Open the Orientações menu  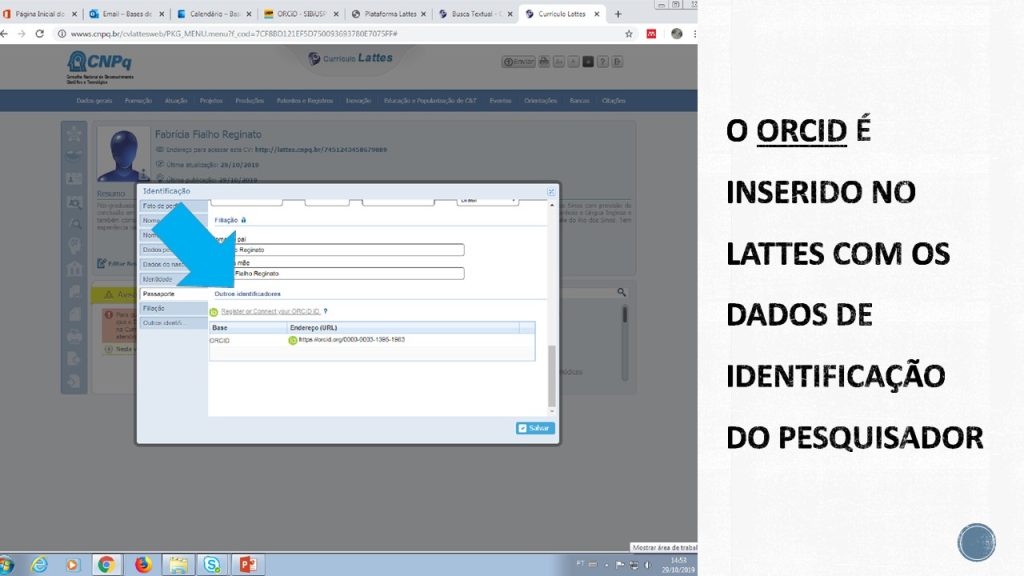coord(540,101)
